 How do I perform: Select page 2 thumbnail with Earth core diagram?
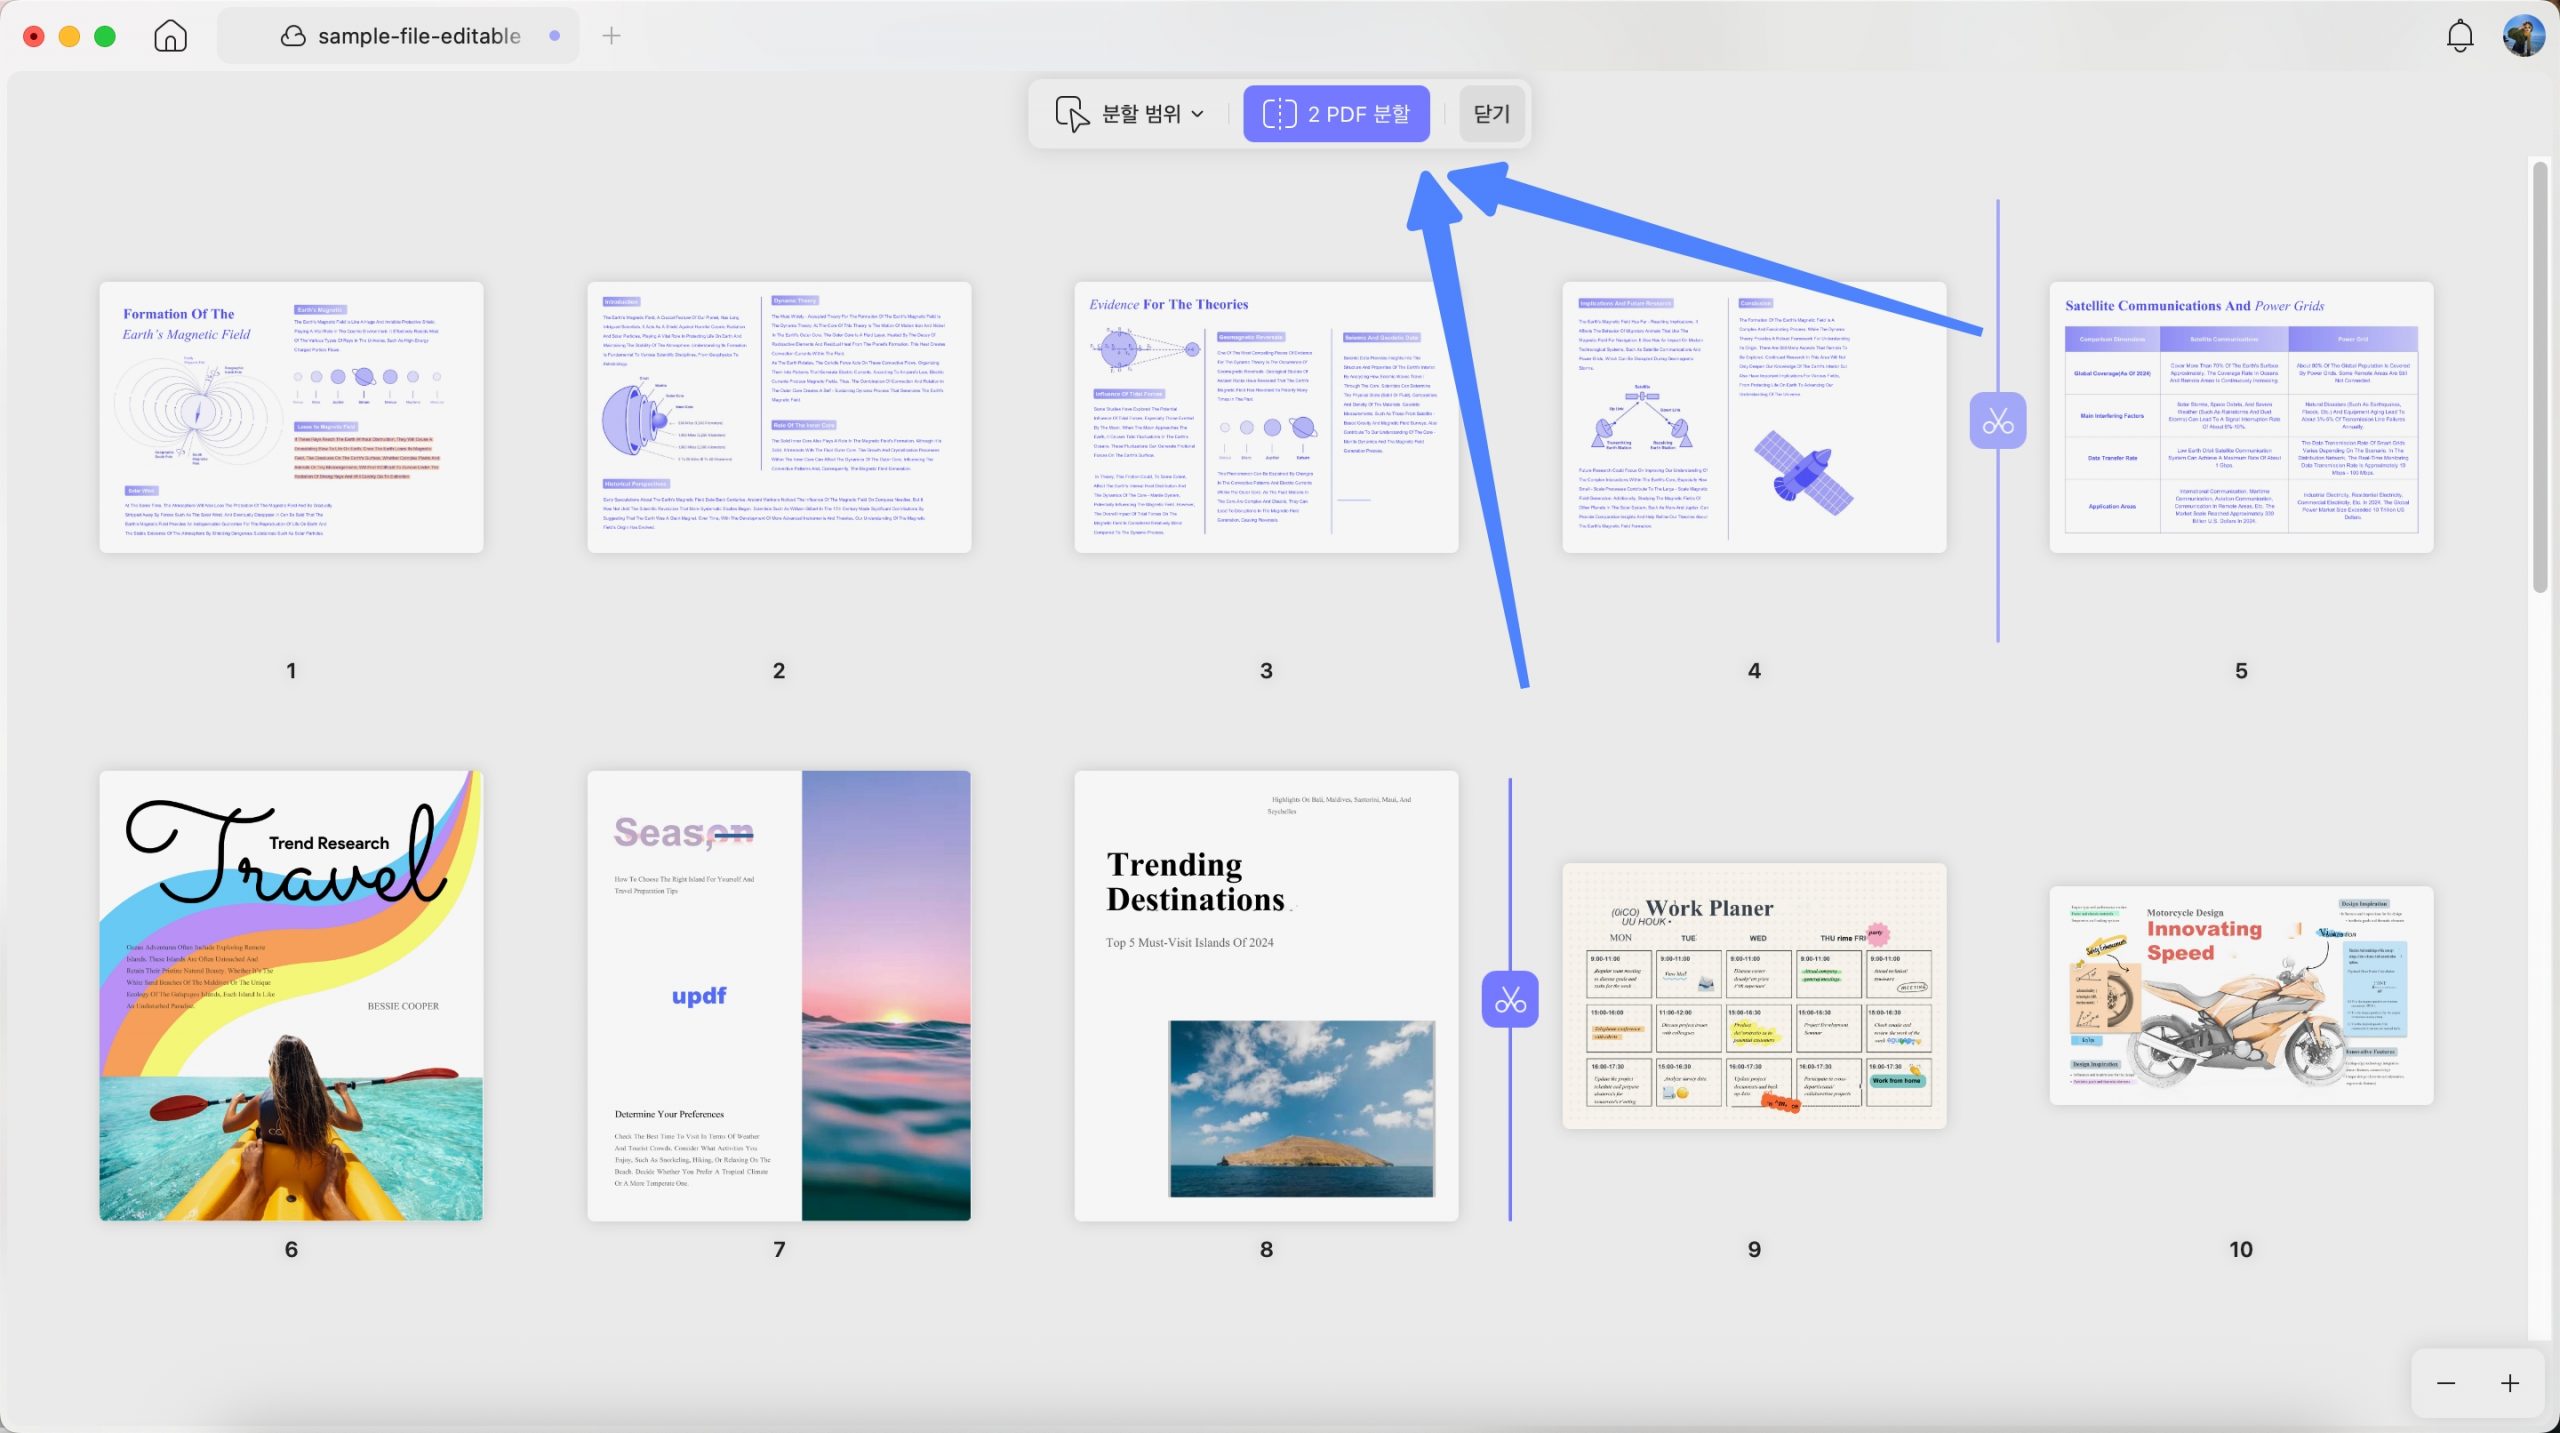pyautogui.click(x=779, y=417)
